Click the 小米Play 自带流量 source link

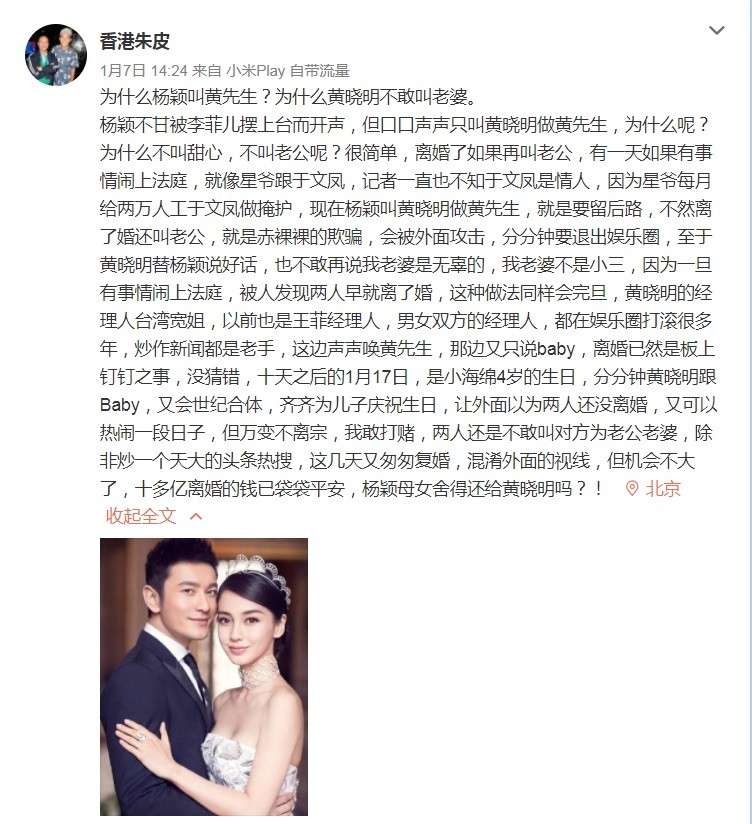click(x=288, y=70)
